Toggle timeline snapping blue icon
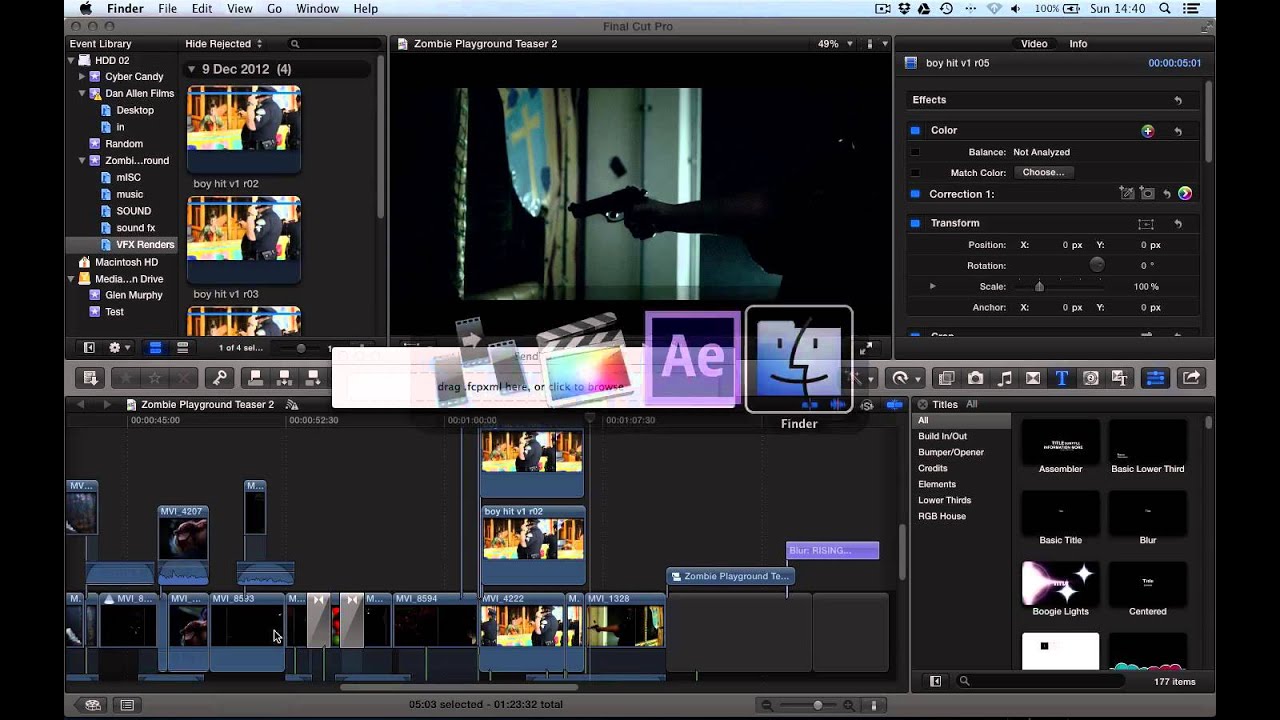The width and height of the screenshot is (1280, 720). click(894, 405)
